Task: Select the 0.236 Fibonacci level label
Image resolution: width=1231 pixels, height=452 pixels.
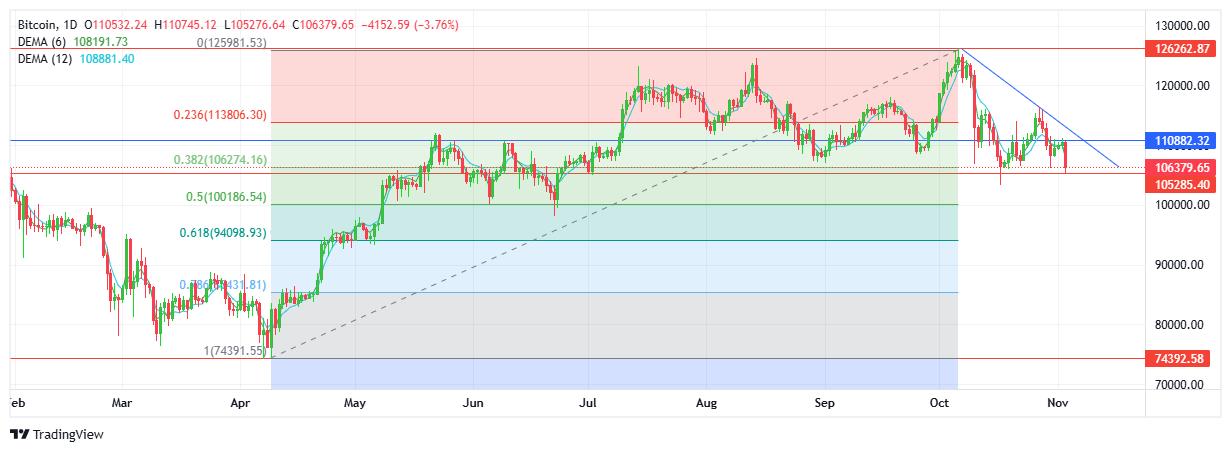Action: tap(220, 115)
